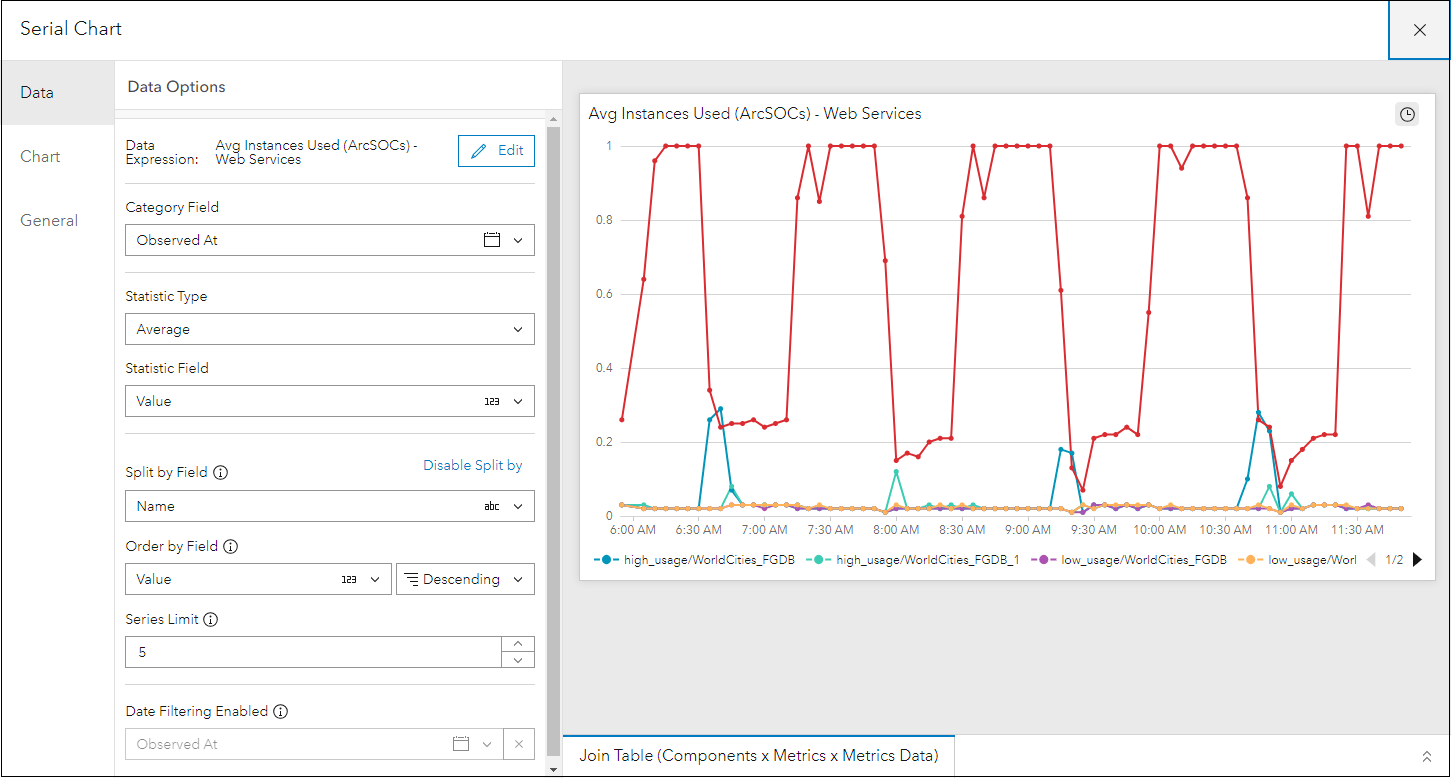Switch to the Chart tab

(41, 157)
